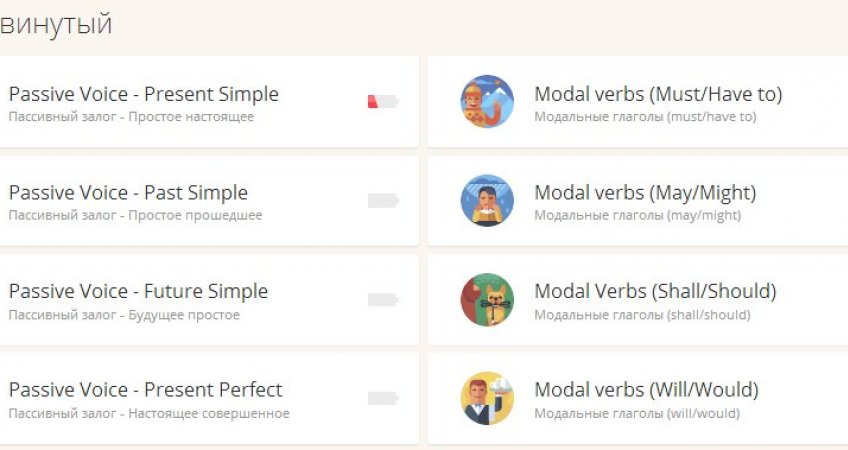Click the Modal verbs Must/Have to lesson icon
The height and width of the screenshot is (450, 848).
[x=487, y=102]
